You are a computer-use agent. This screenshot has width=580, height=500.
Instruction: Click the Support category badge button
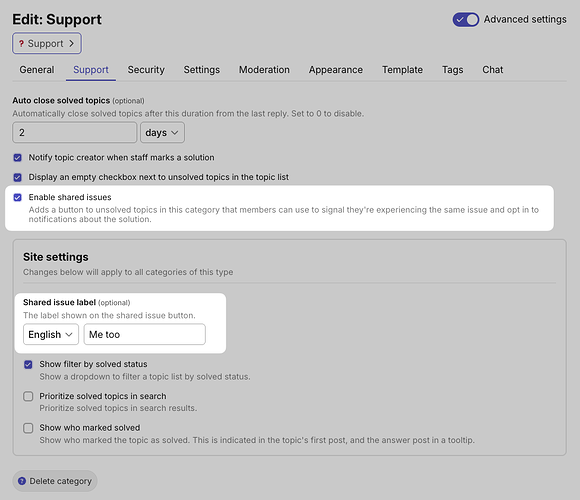click(x=47, y=44)
